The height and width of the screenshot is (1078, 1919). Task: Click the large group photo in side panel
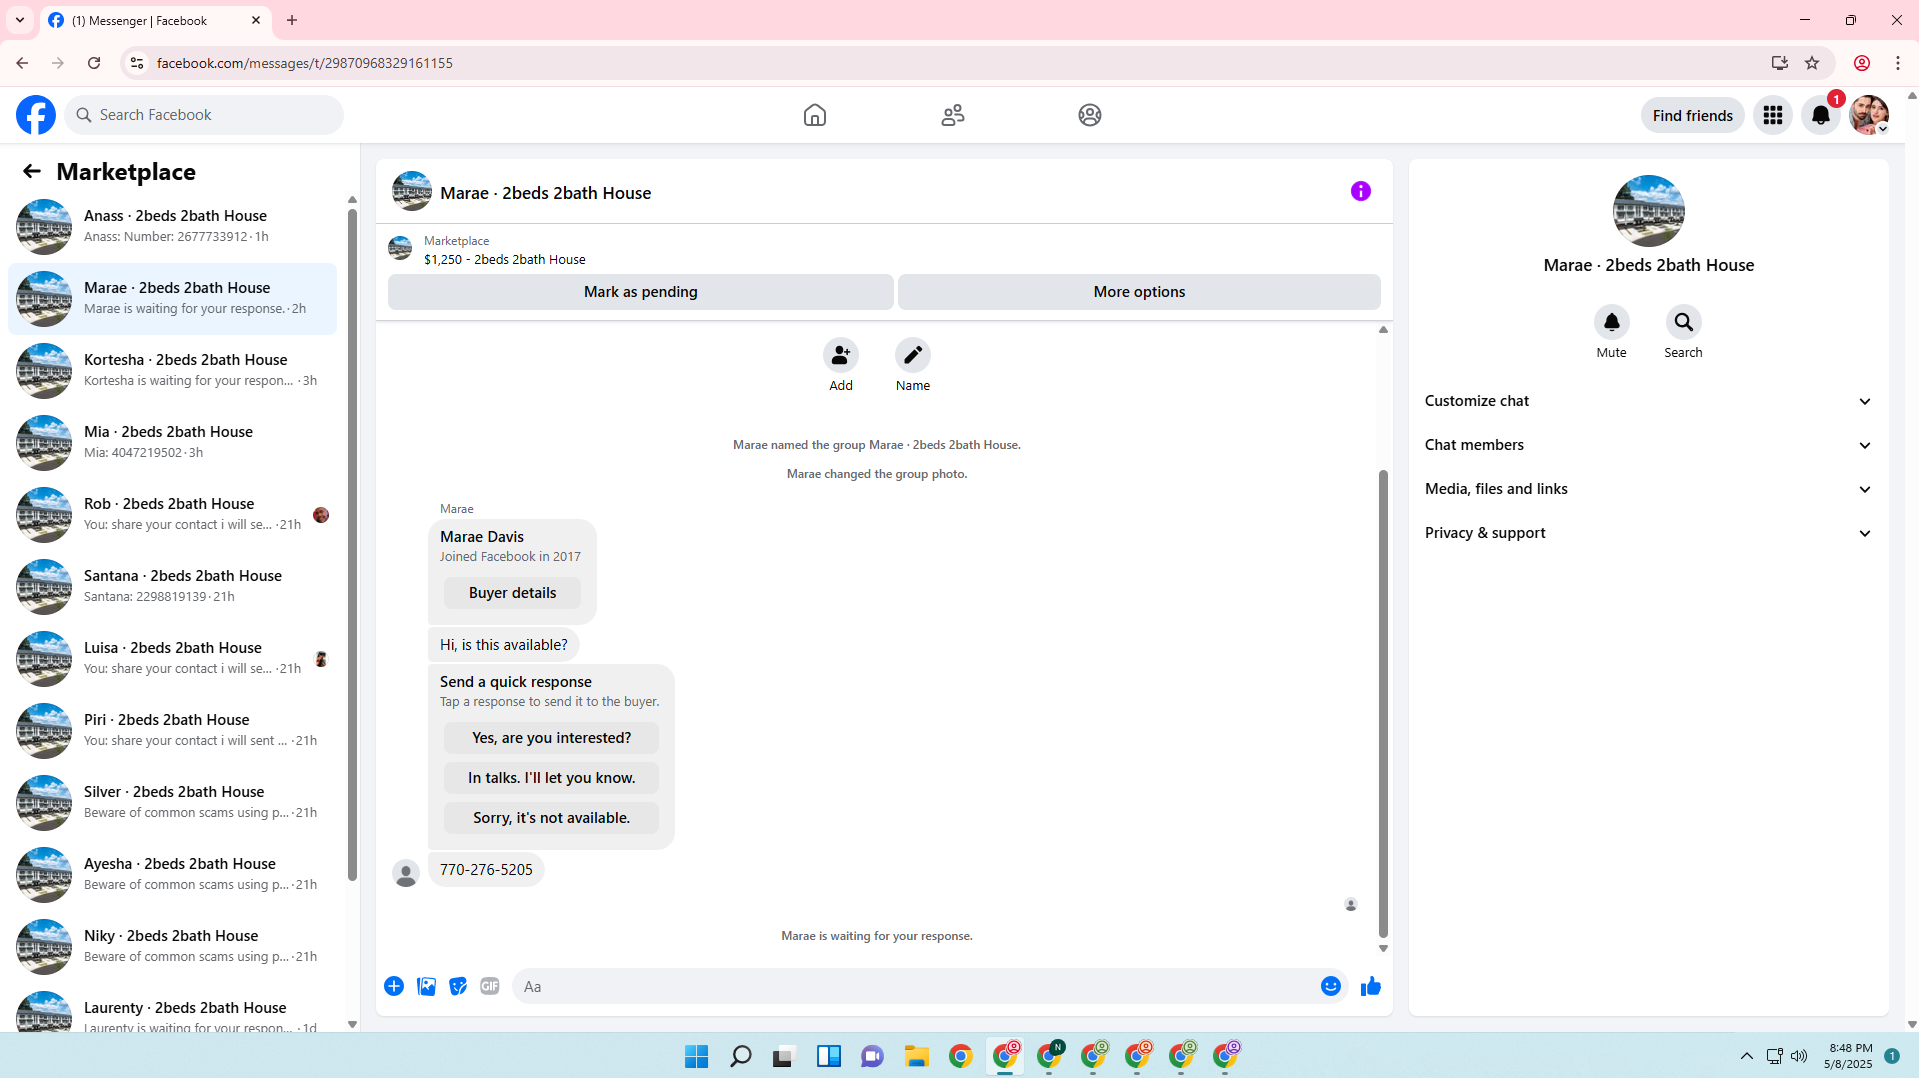(1648, 211)
